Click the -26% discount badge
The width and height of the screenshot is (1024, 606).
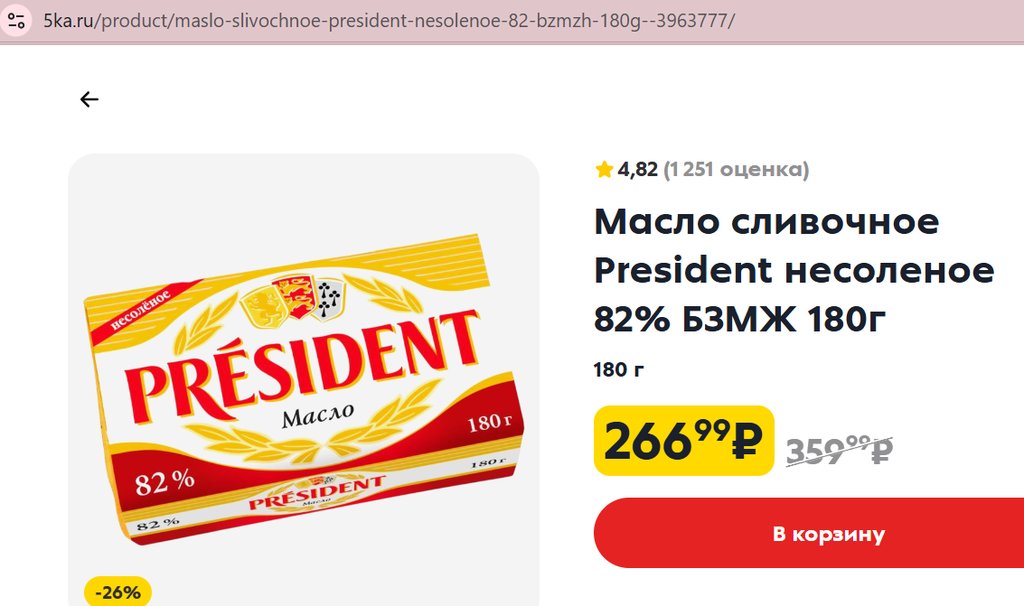118,592
